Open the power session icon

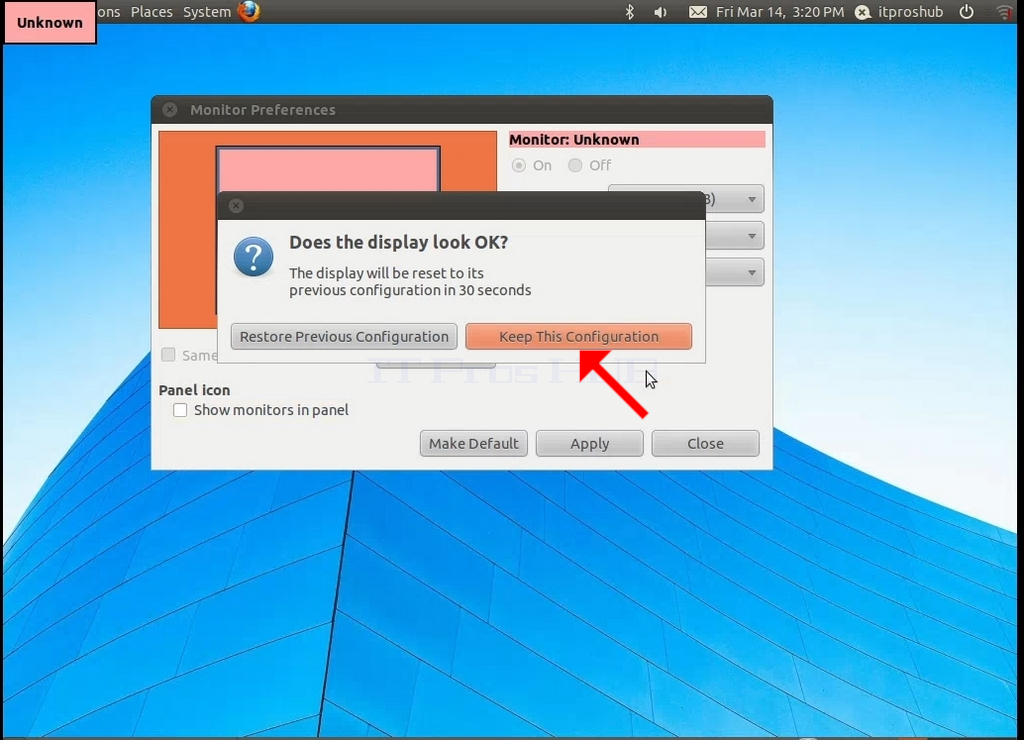[967, 12]
